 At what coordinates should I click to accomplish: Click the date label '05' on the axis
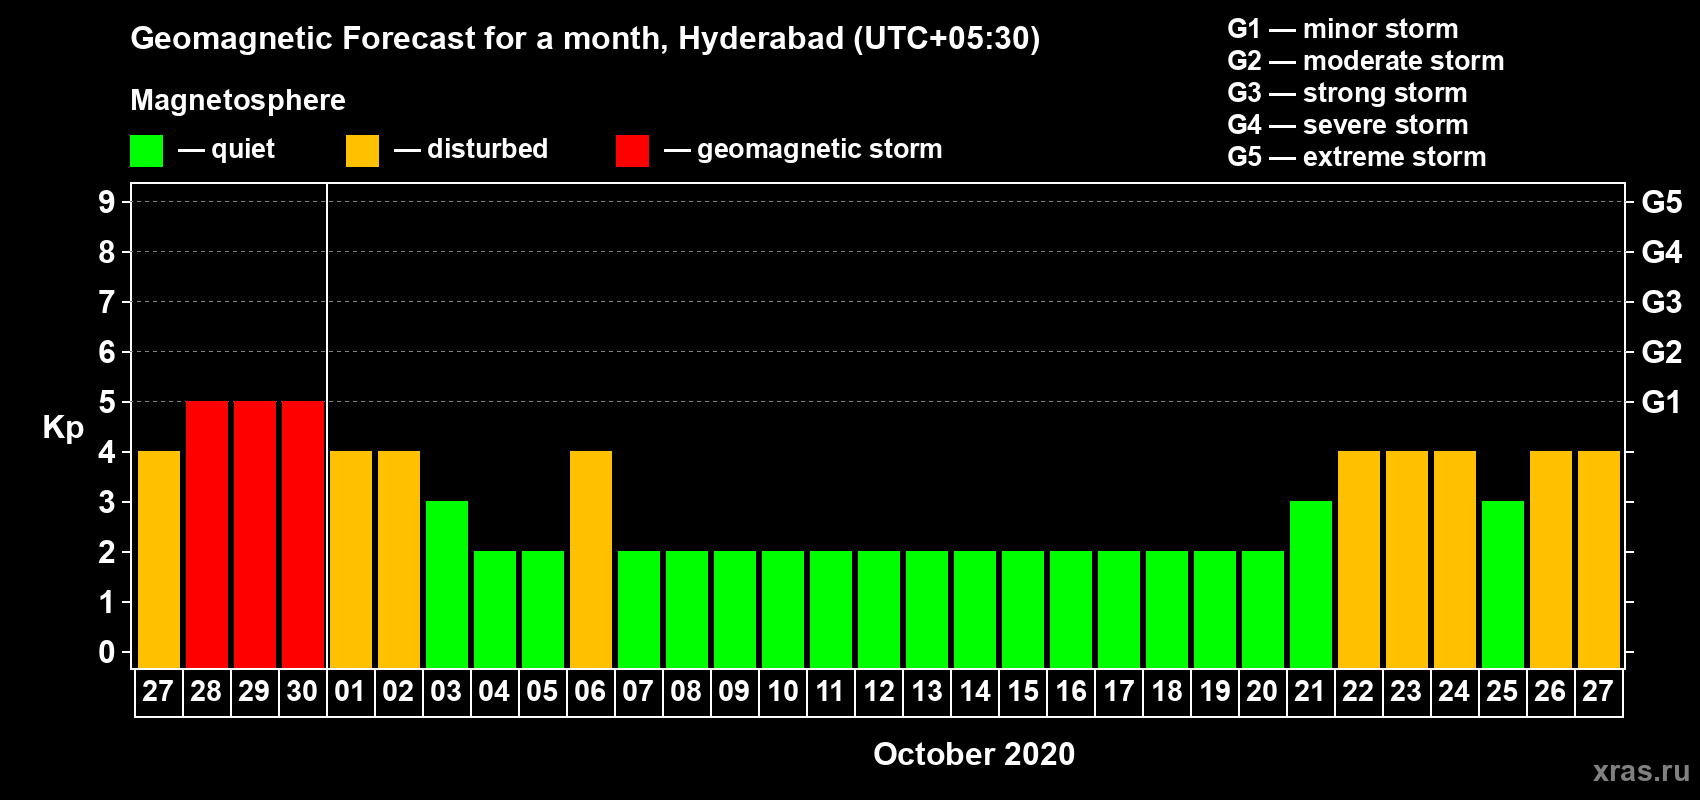click(542, 692)
